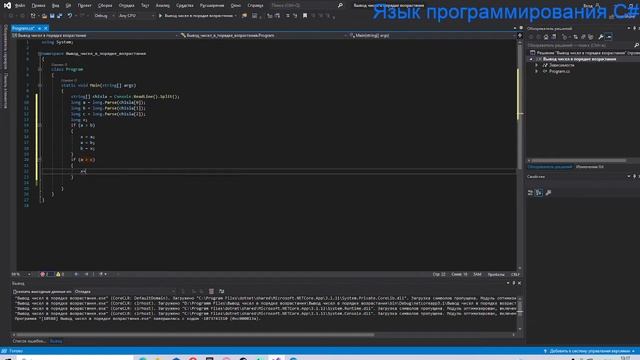
Task: Open the class navigation dropdown showing Program
Action: pyautogui.click(x=264, y=36)
